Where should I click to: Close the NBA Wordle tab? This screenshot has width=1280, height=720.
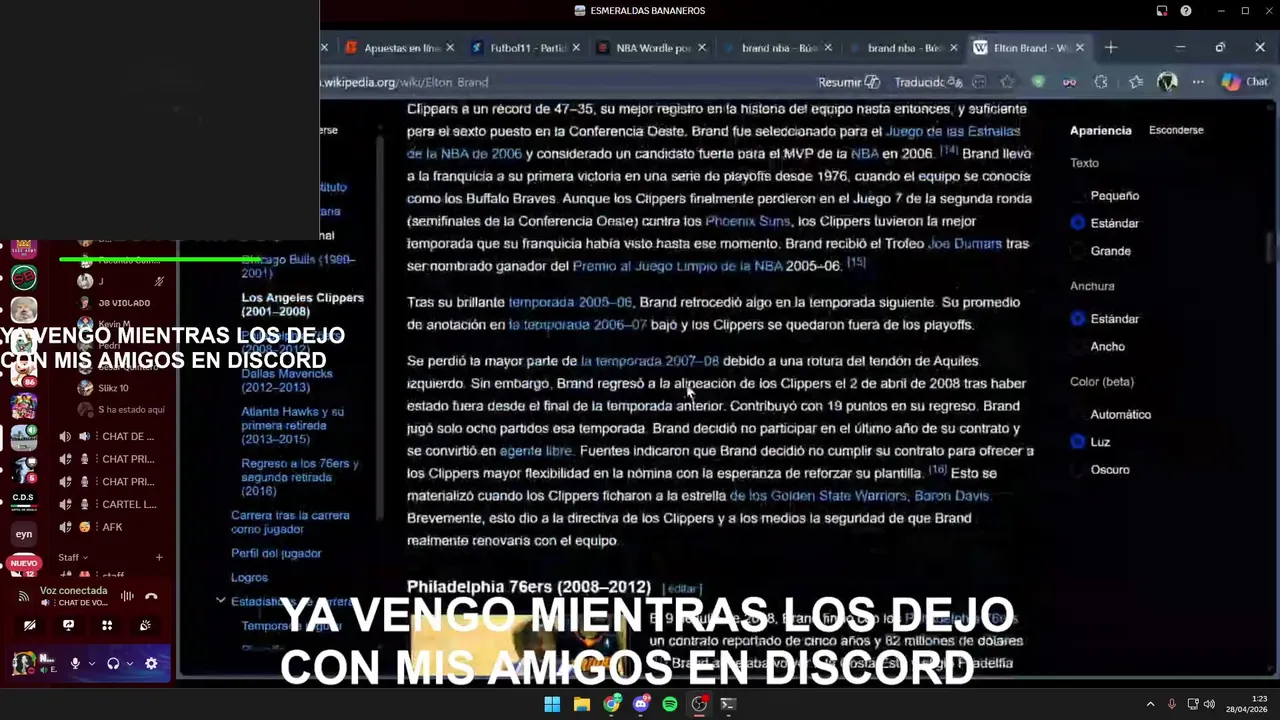(701, 47)
